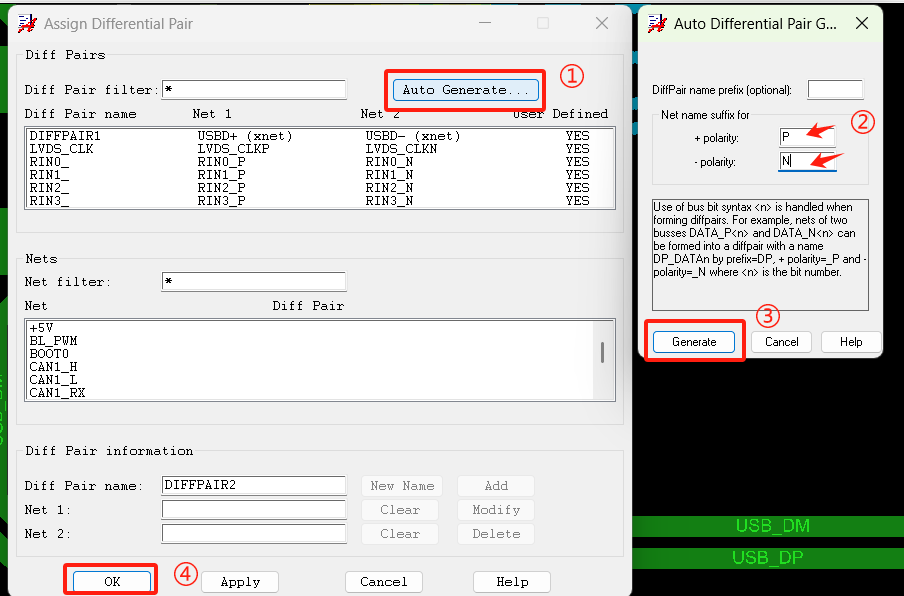The width and height of the screenshot is (904, 596).
Task: Click the Assign Differential Pair title icon
Action: click(27, 24)
